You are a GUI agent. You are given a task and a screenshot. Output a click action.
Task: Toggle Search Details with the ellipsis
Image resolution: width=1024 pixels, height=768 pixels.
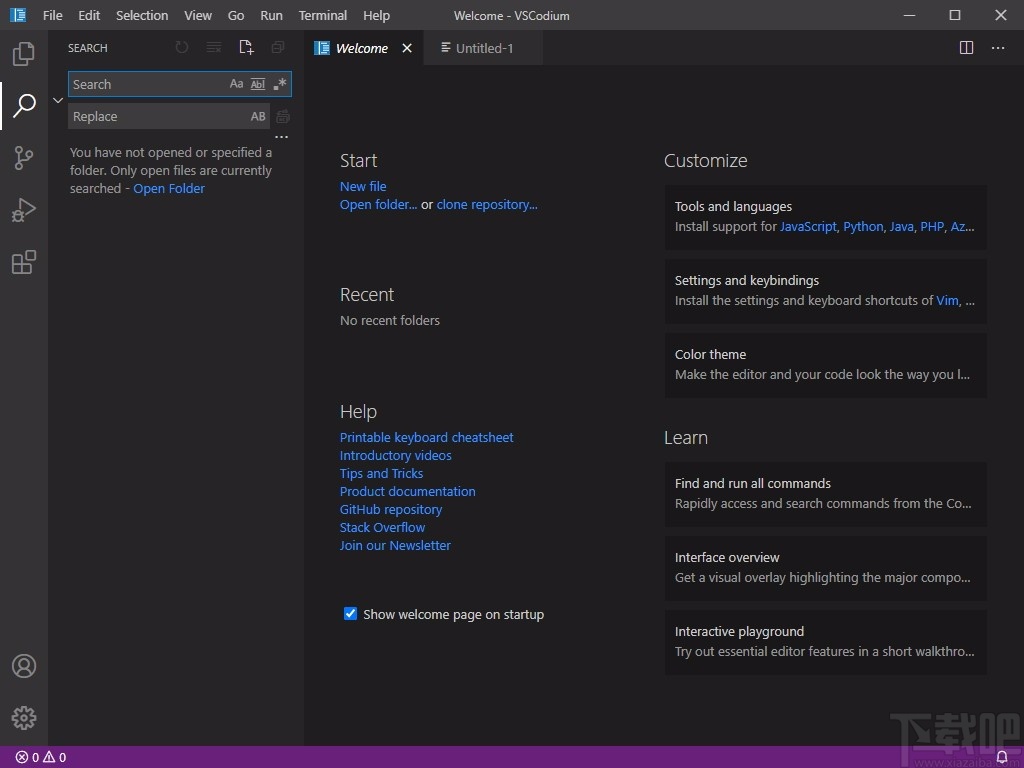click(x=282, y=137)
